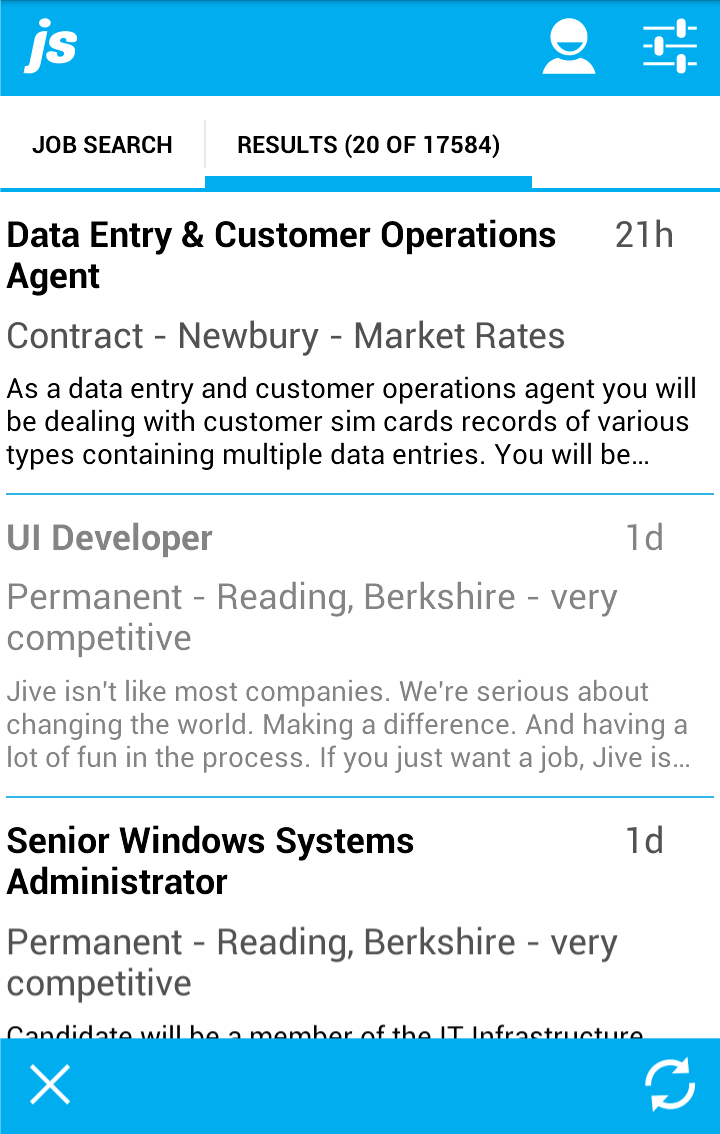Tap UI Developer's Permanent - Reading, Berkshire line
Image resolution: width=720 pixels, height=1134 pixels.
(312, 617)
